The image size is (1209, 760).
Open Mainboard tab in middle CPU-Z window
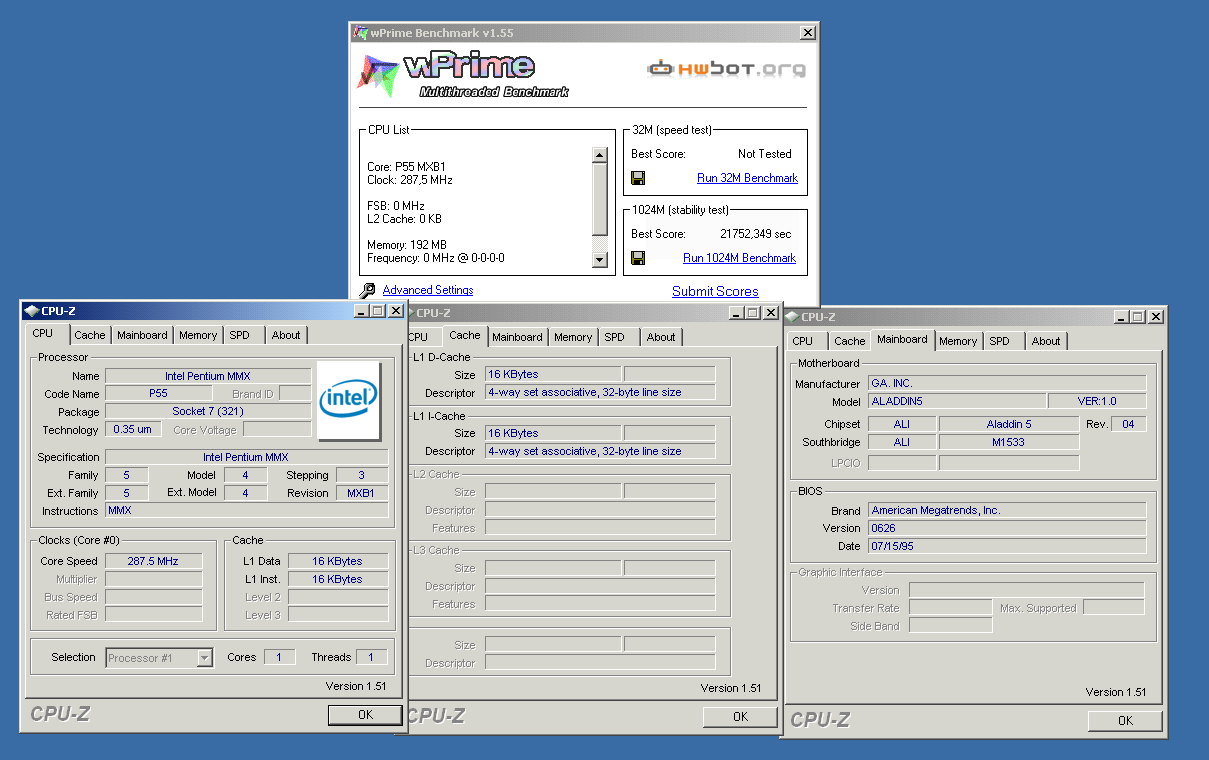click(517, 337)
